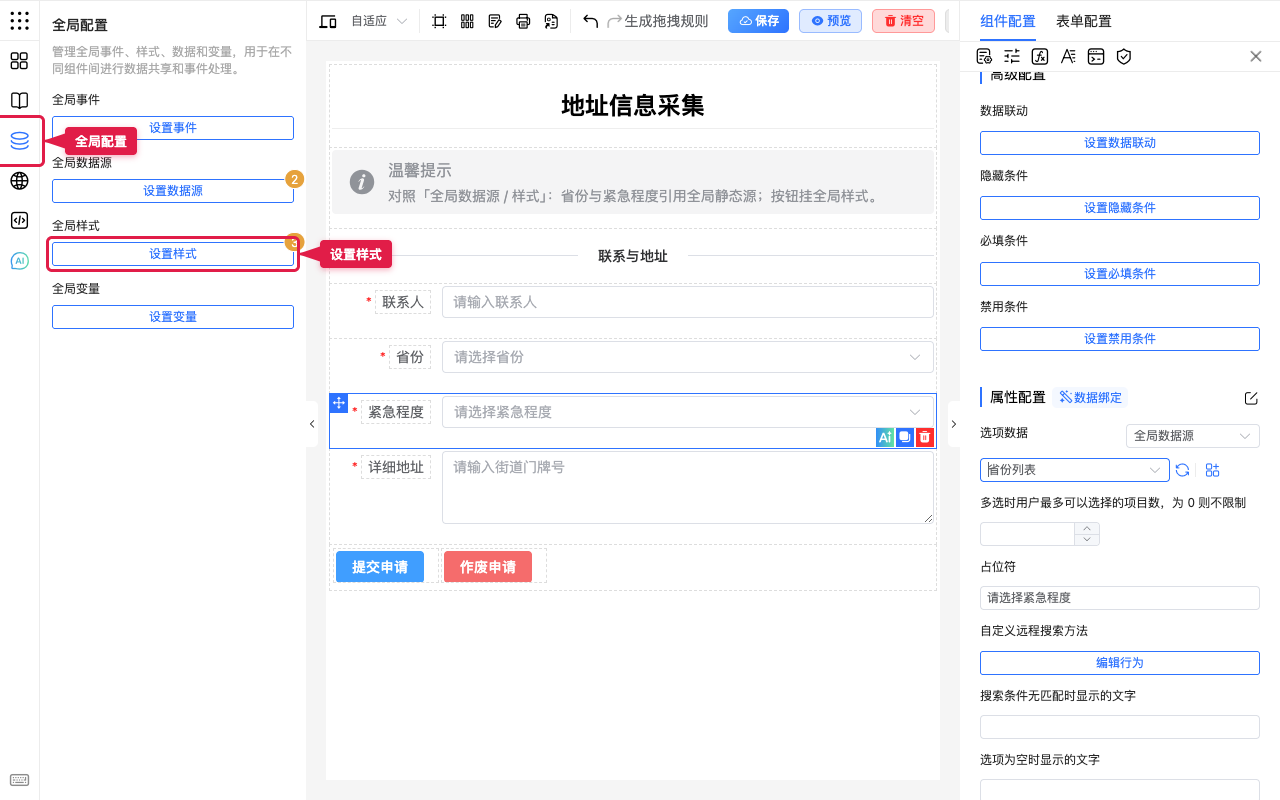Click the 设置样式 button
Image resolution: width=1280 pixels, height=800 pixels.
[173, 254]
